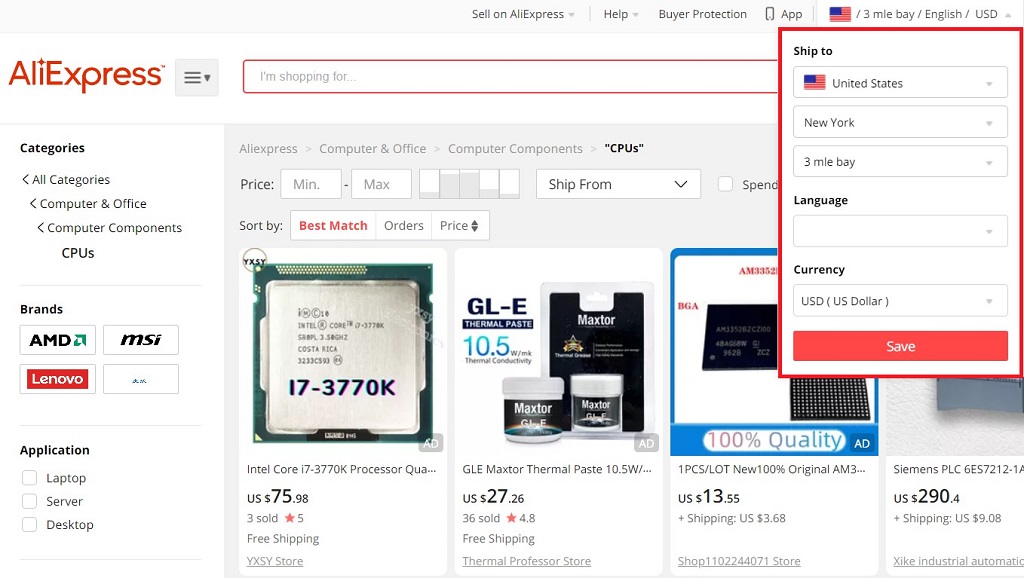Click the back chevron beside Computer & Office
The height and width of the screenshot is (578, 1024).
(33, 204)
